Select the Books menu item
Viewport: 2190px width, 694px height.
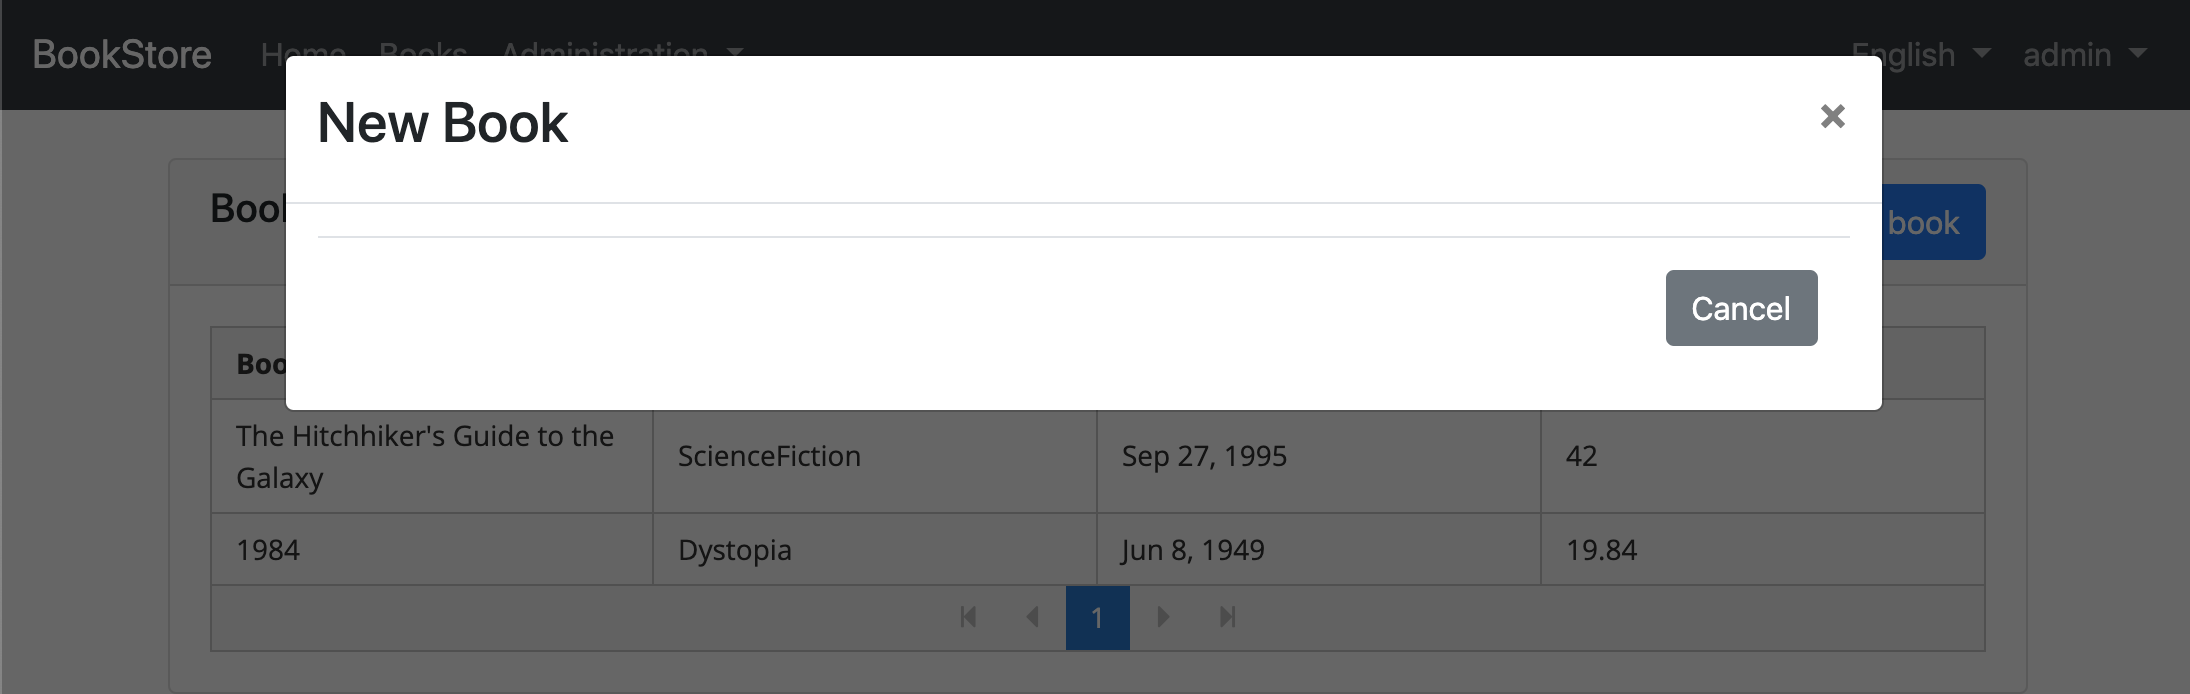422,54
